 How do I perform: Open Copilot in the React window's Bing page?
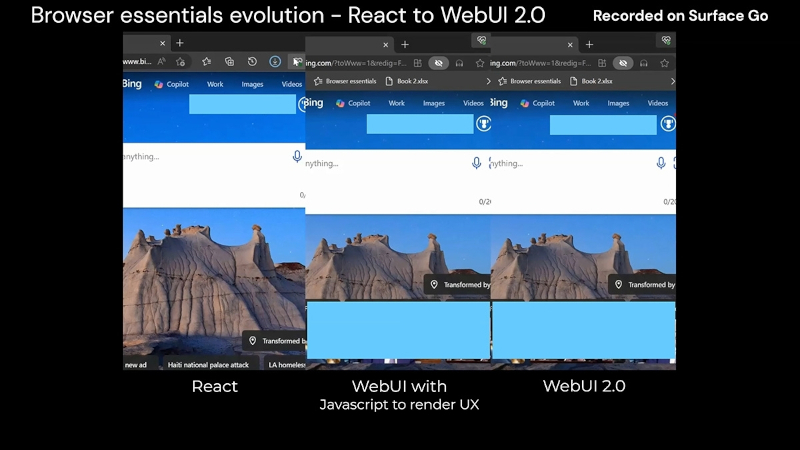(172, 84)
